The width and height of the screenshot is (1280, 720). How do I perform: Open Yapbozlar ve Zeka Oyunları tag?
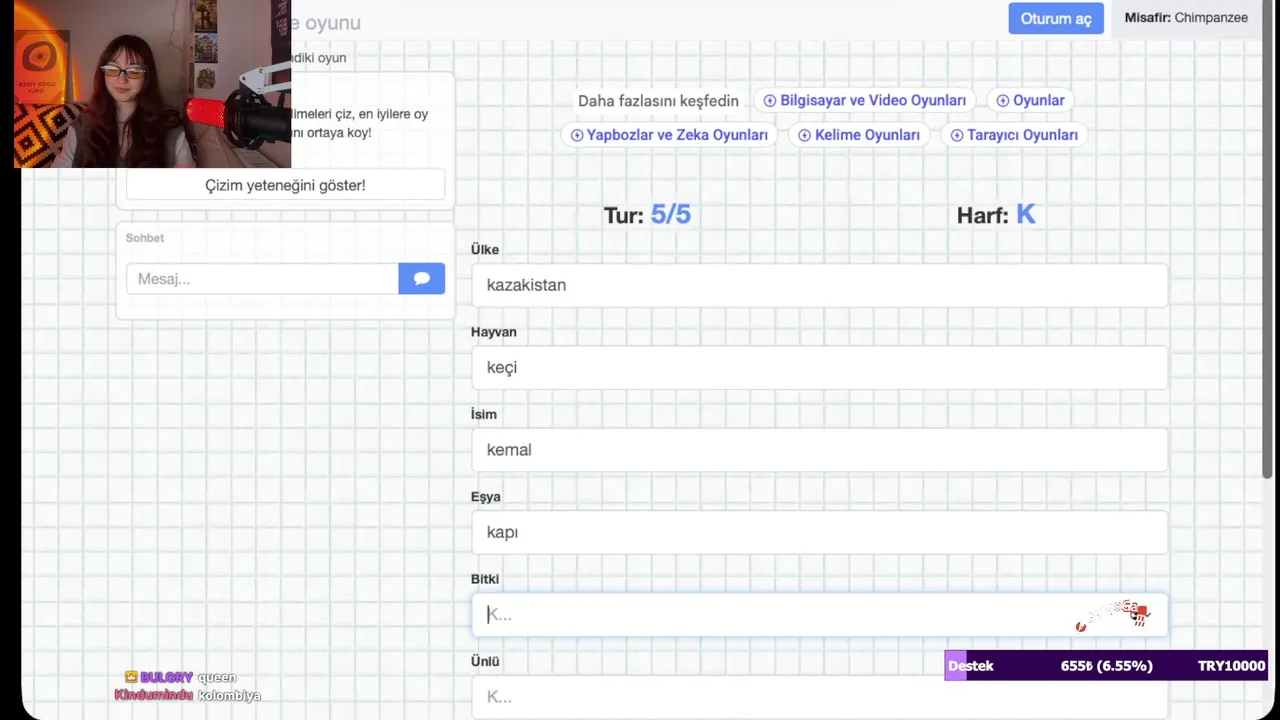669,135
